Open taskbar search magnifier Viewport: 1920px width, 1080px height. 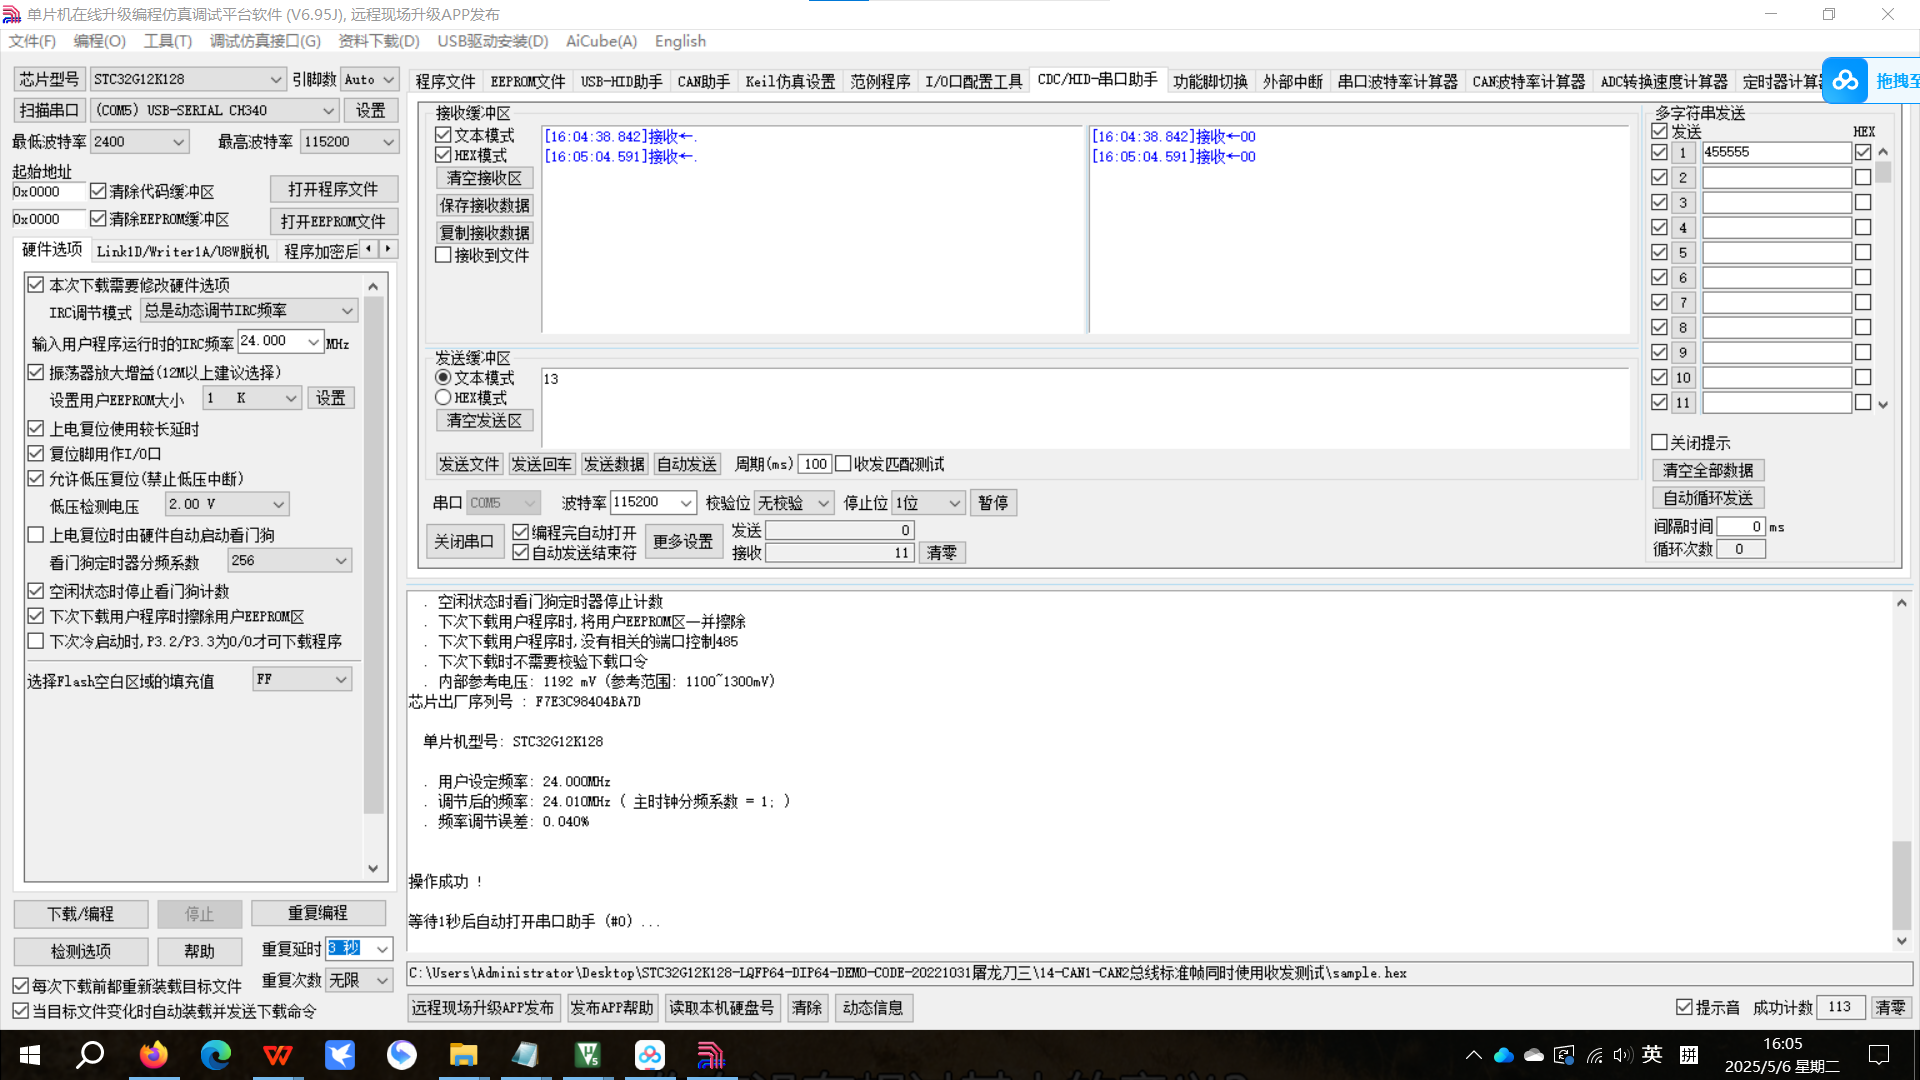coord(91,1055)
